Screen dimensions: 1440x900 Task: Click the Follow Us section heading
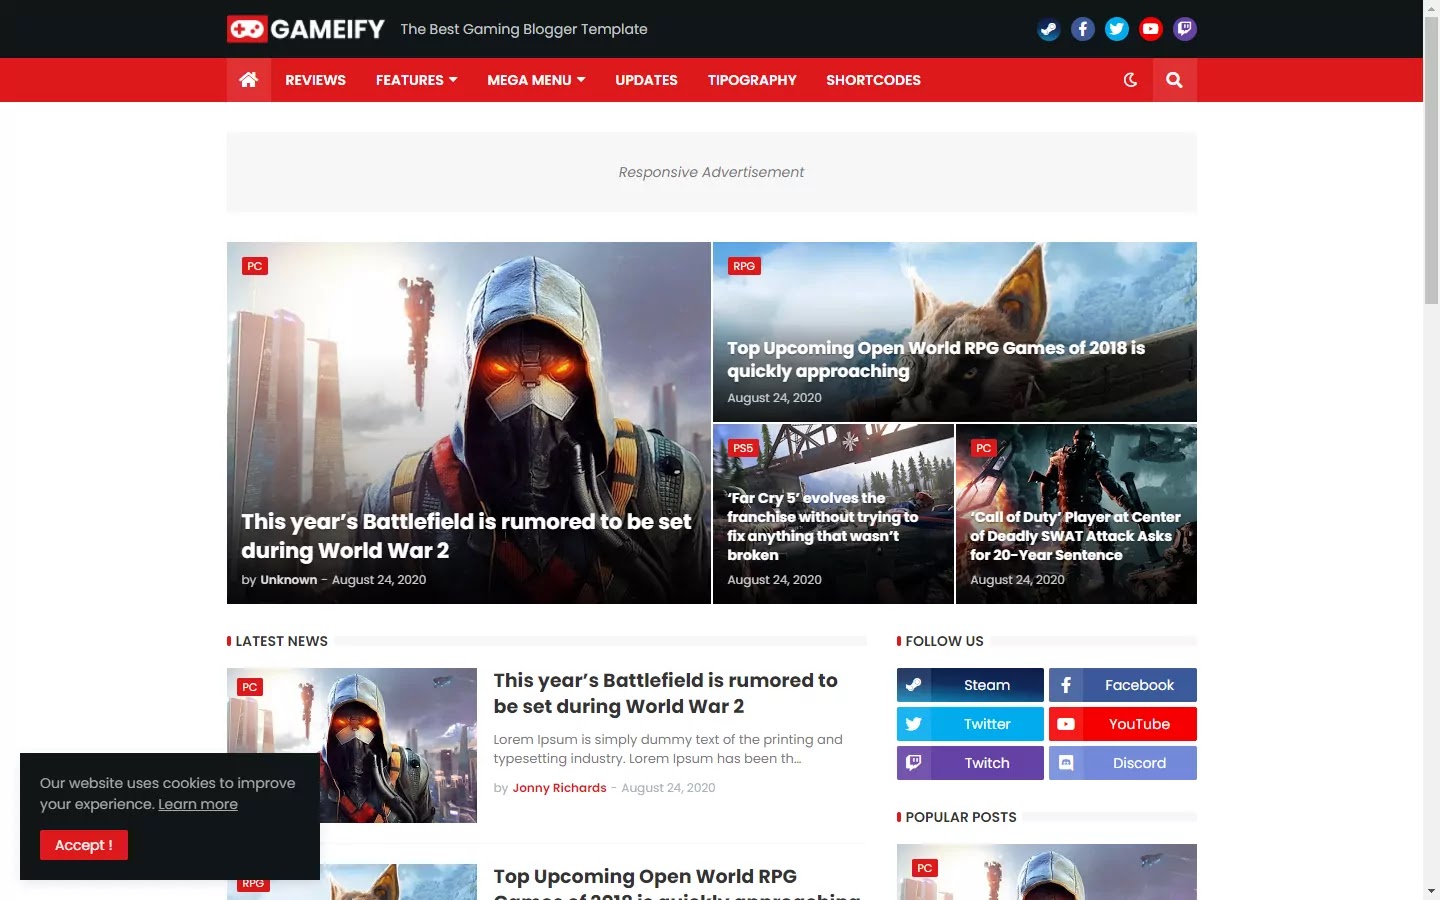(x=944, y=641)
